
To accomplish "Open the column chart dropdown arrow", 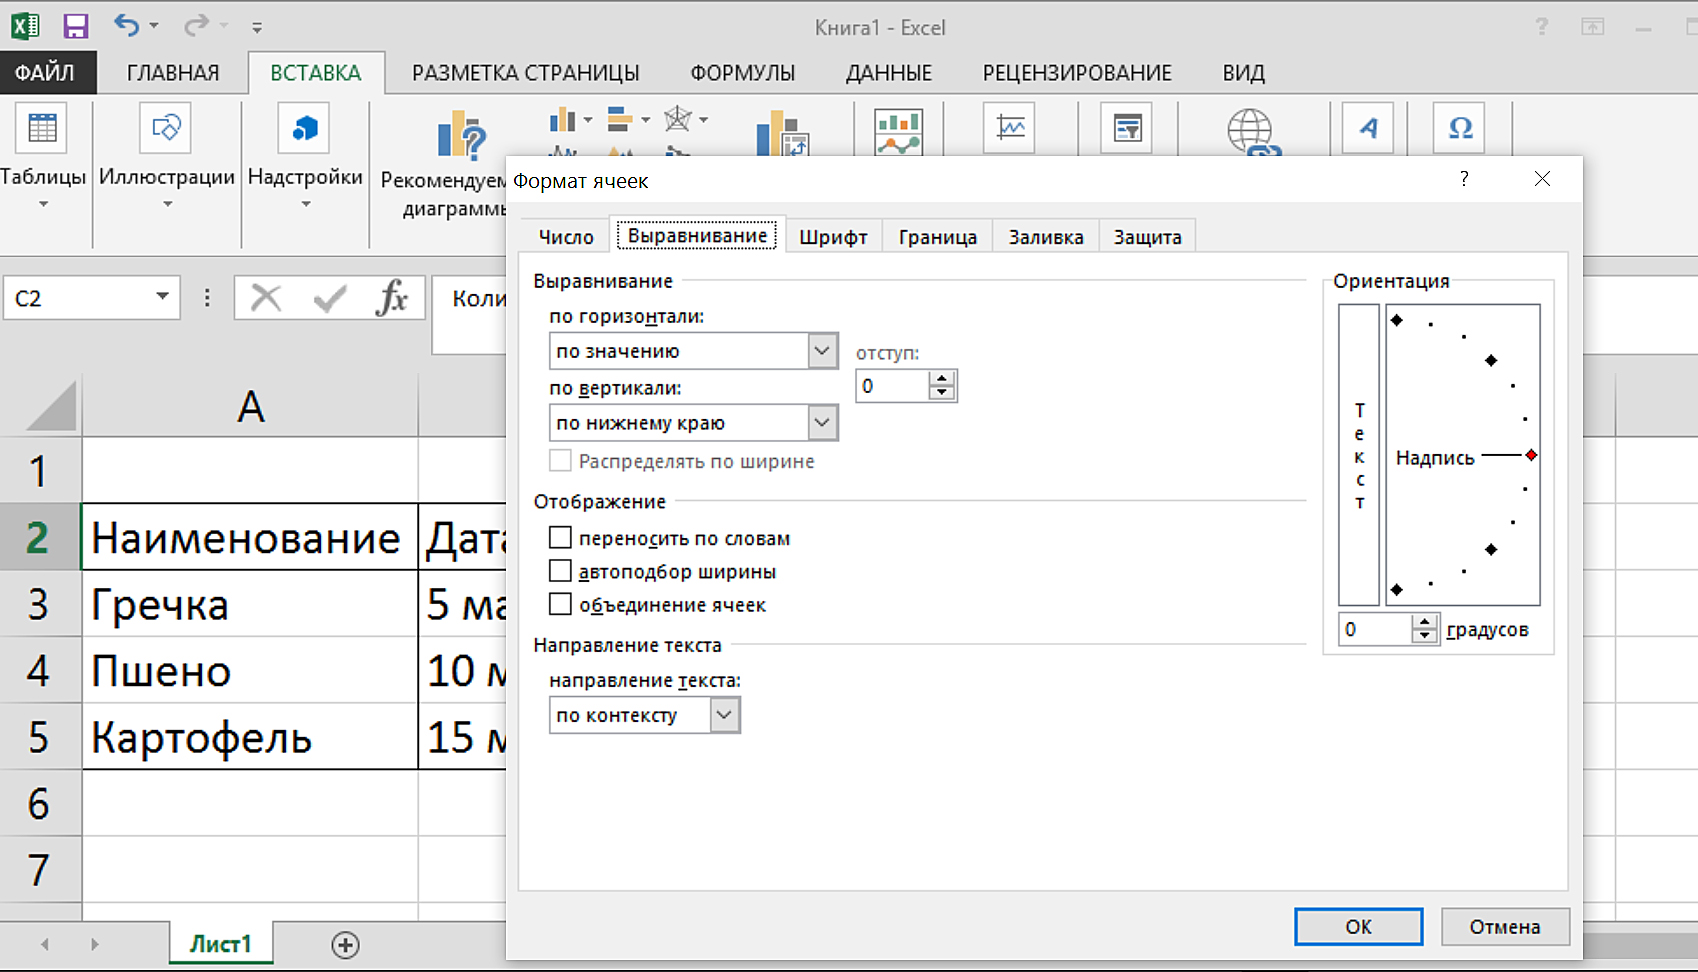I will (x=588, y=120).
